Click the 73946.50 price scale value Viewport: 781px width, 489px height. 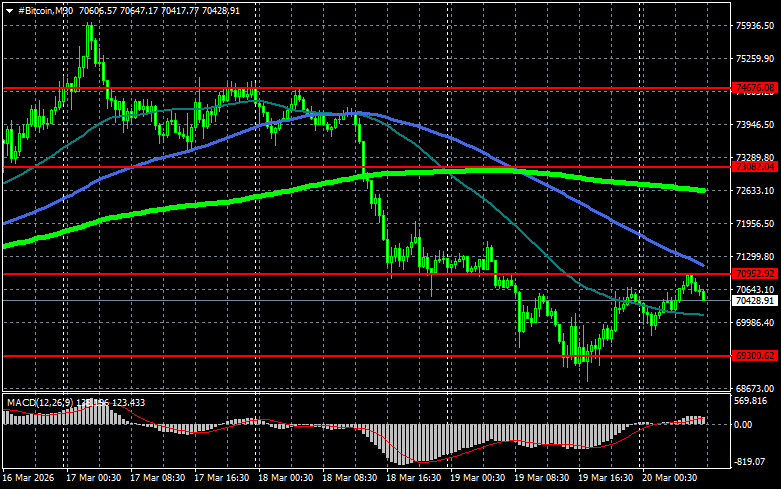click(755, 124)
